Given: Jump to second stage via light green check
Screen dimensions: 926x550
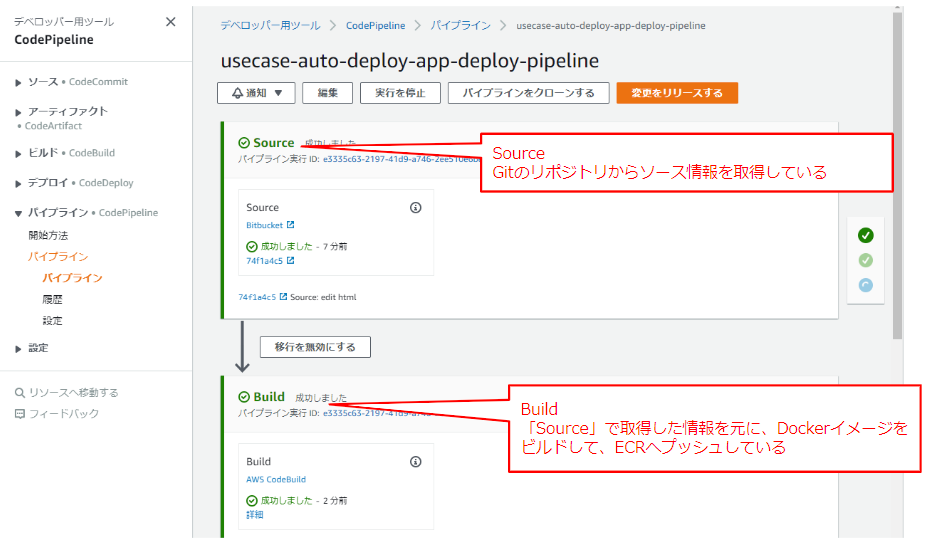Looking at the screenshot, I should (866, 260).
